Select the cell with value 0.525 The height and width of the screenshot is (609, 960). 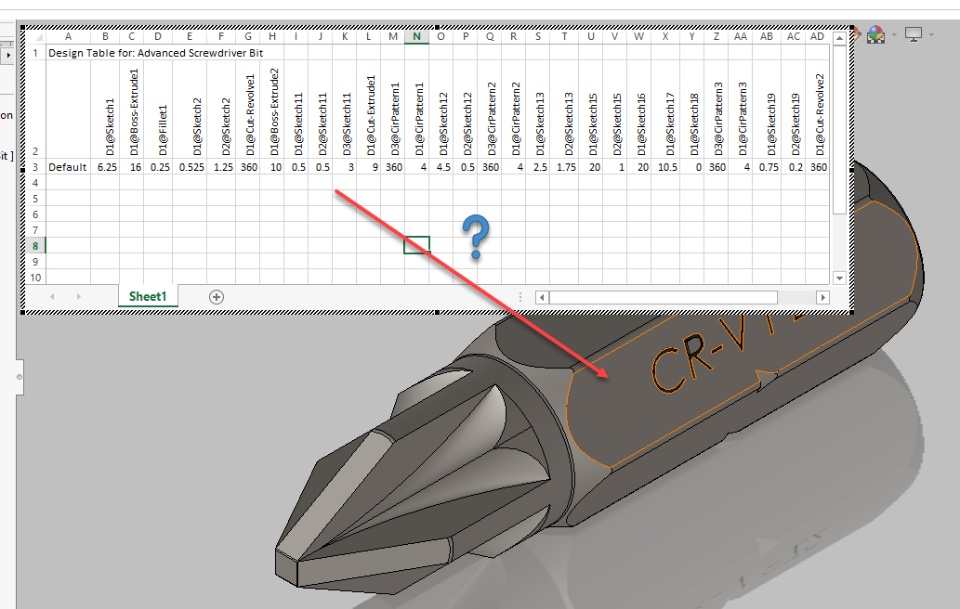coord(189,167)
